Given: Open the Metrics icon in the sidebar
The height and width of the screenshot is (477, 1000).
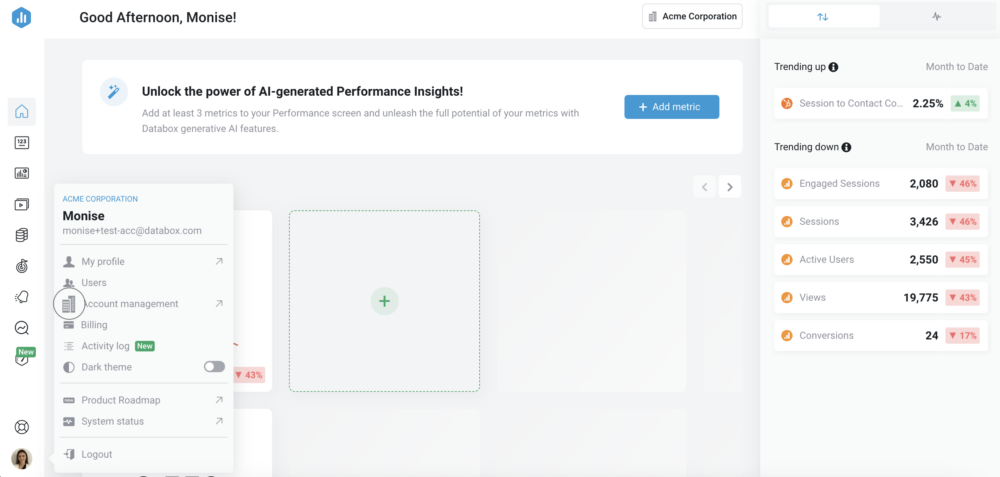Looking at the screenshot, I should point(22,142).
